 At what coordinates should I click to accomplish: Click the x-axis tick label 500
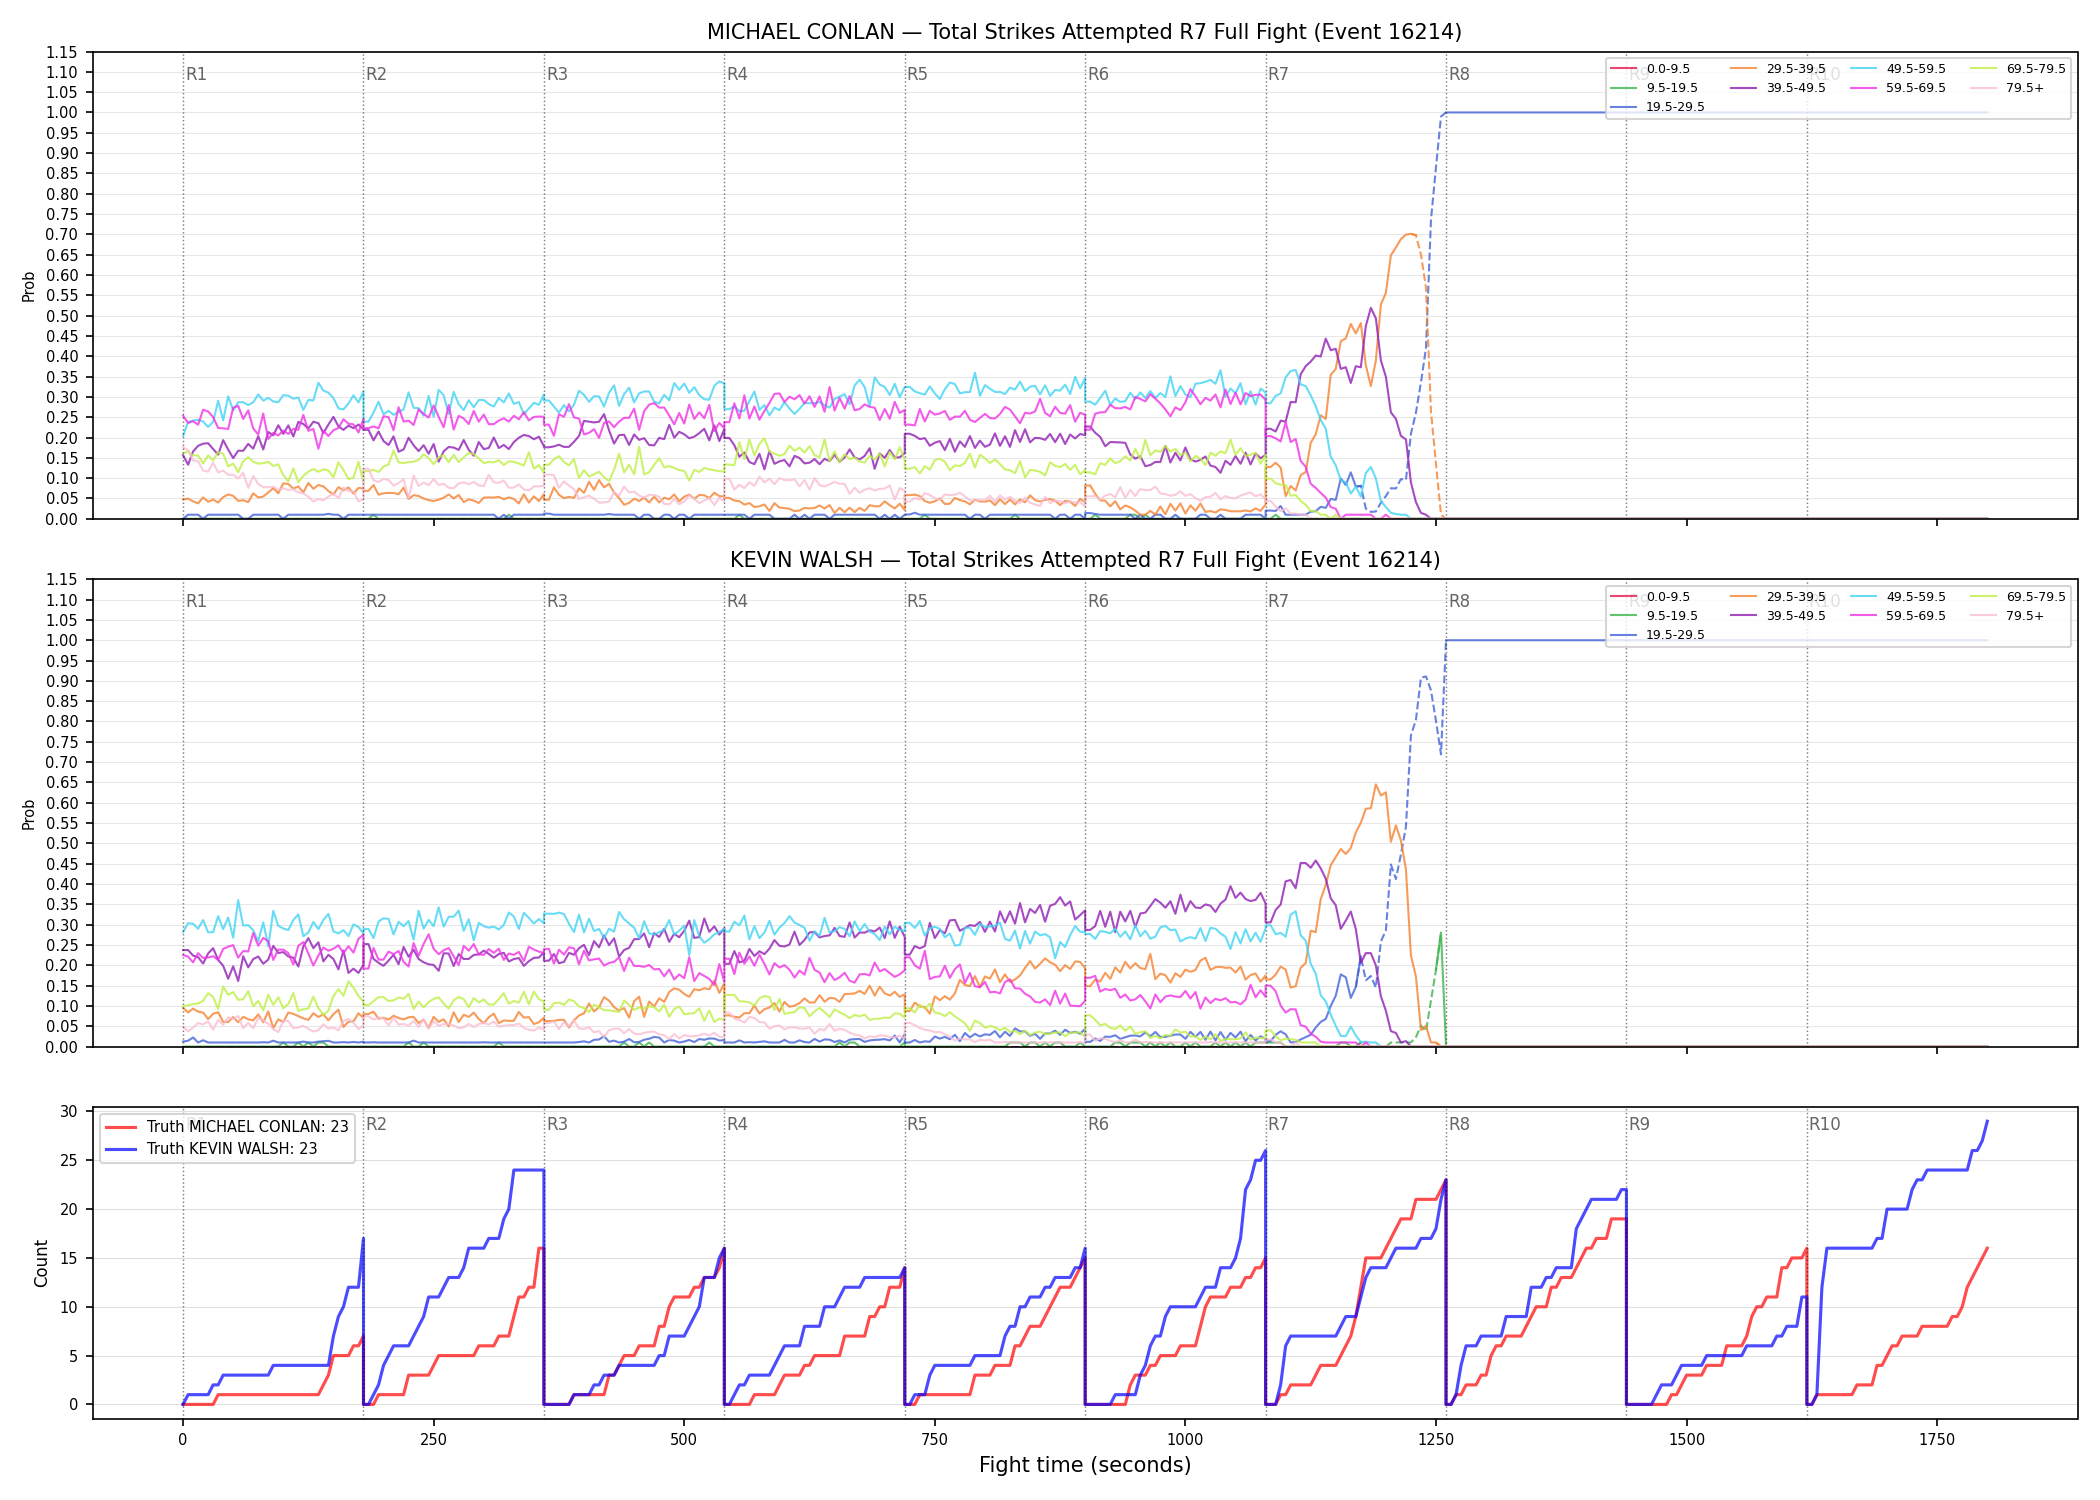(684, 1439)
